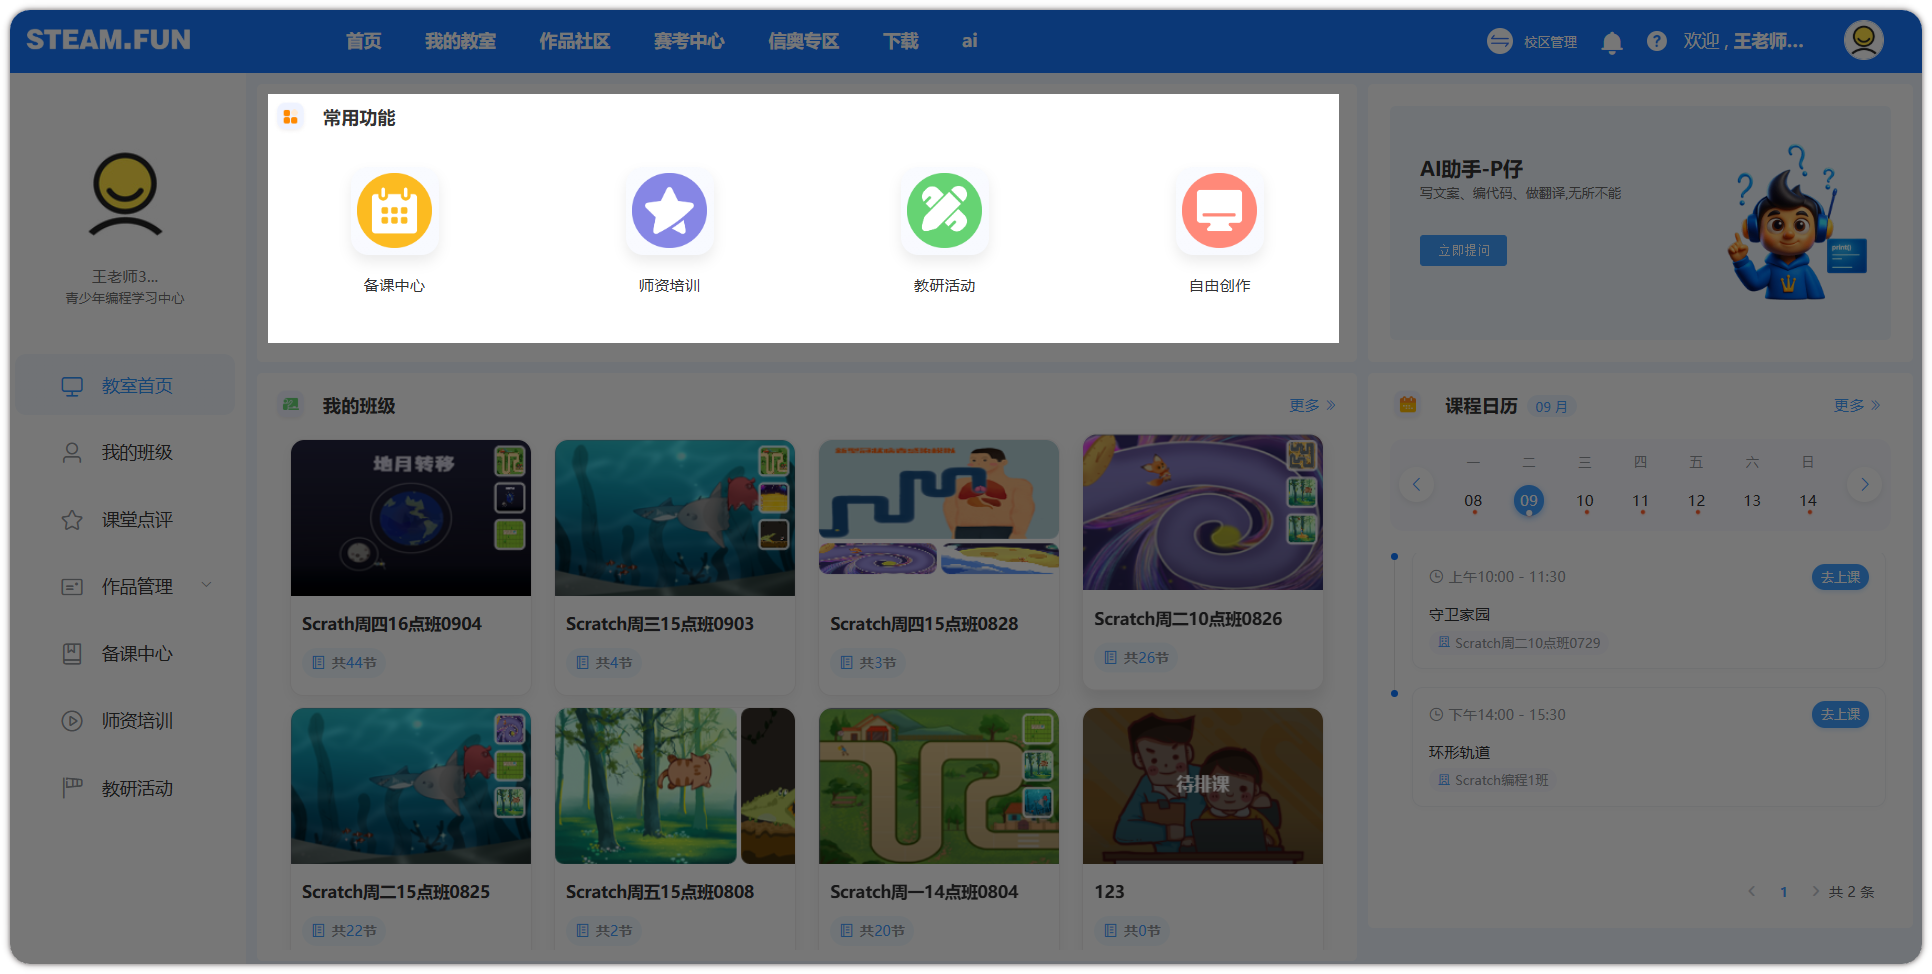Click the 教室首页 monitor icon in sidebar
This screenshot has width=1932, height=974.
click(72, 386)
